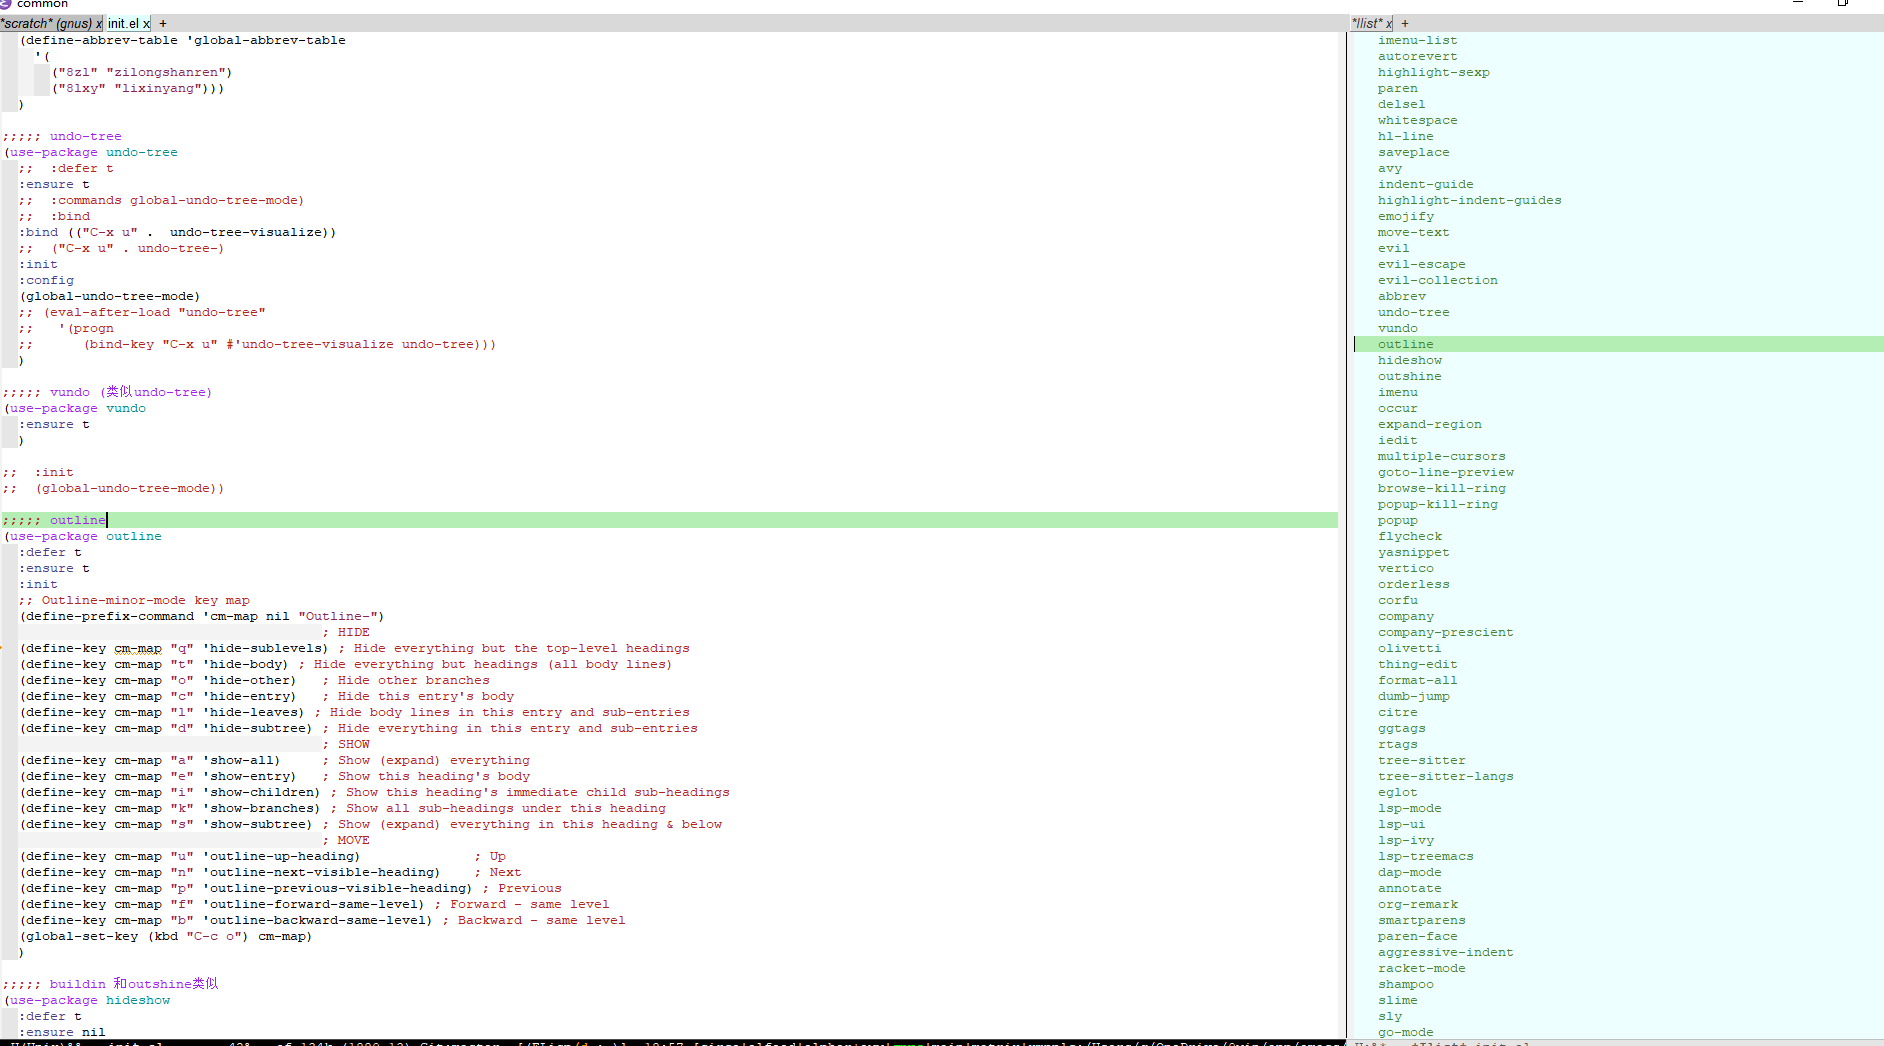
Task: Close the *scratch* (gnus) tab
Action: tap(99, 23)
